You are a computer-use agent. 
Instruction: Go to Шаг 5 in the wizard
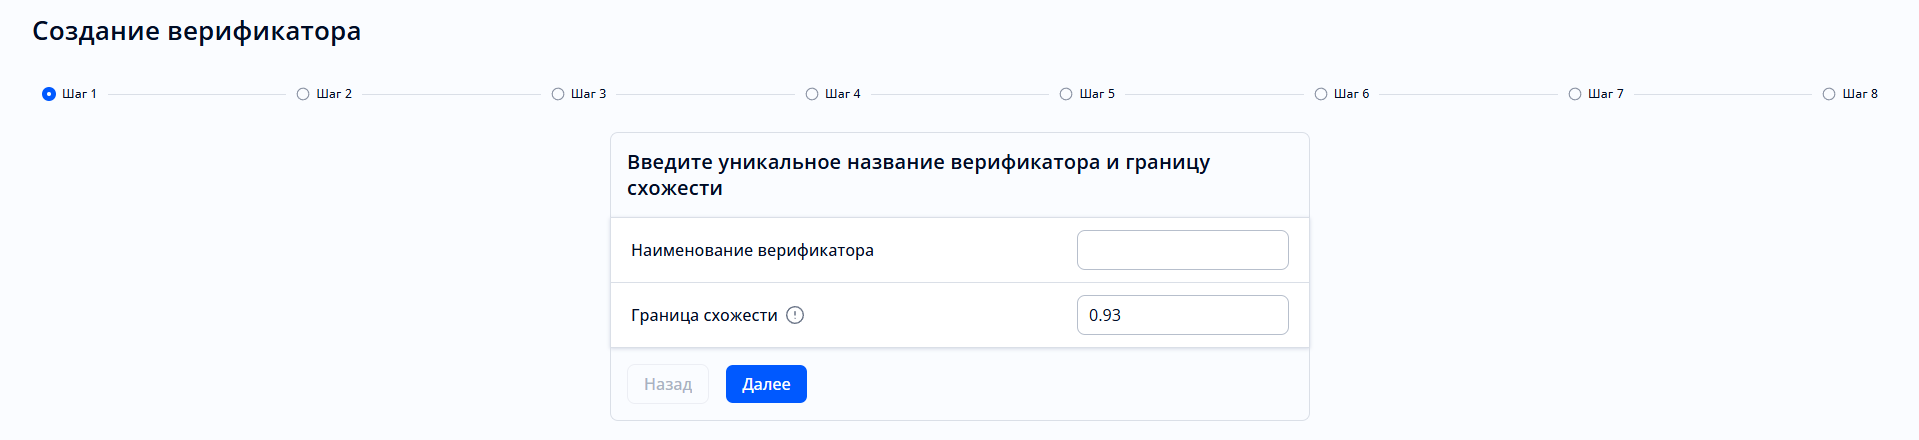point(1066,94)
